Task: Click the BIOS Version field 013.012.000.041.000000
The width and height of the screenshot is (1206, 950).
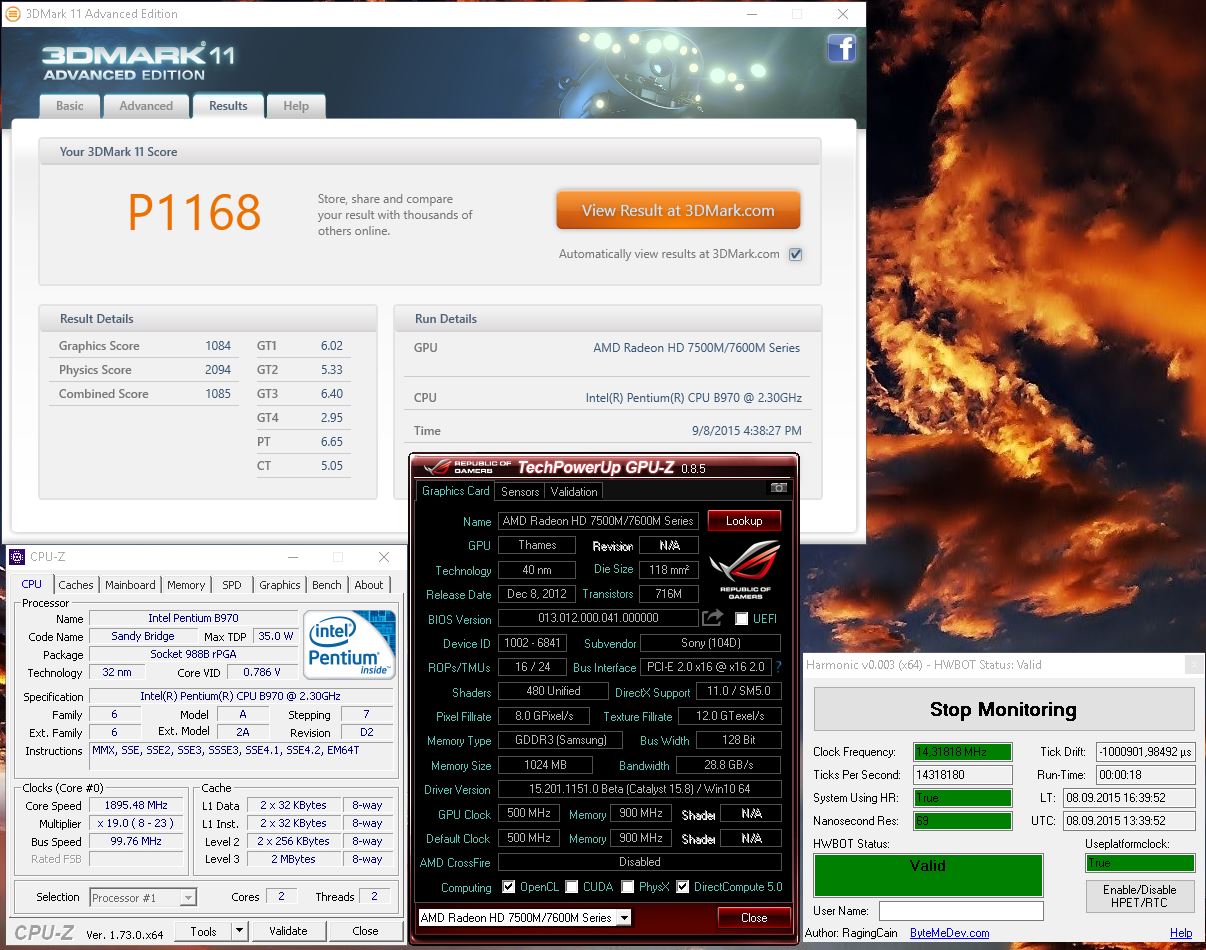Action: point(598,619)
